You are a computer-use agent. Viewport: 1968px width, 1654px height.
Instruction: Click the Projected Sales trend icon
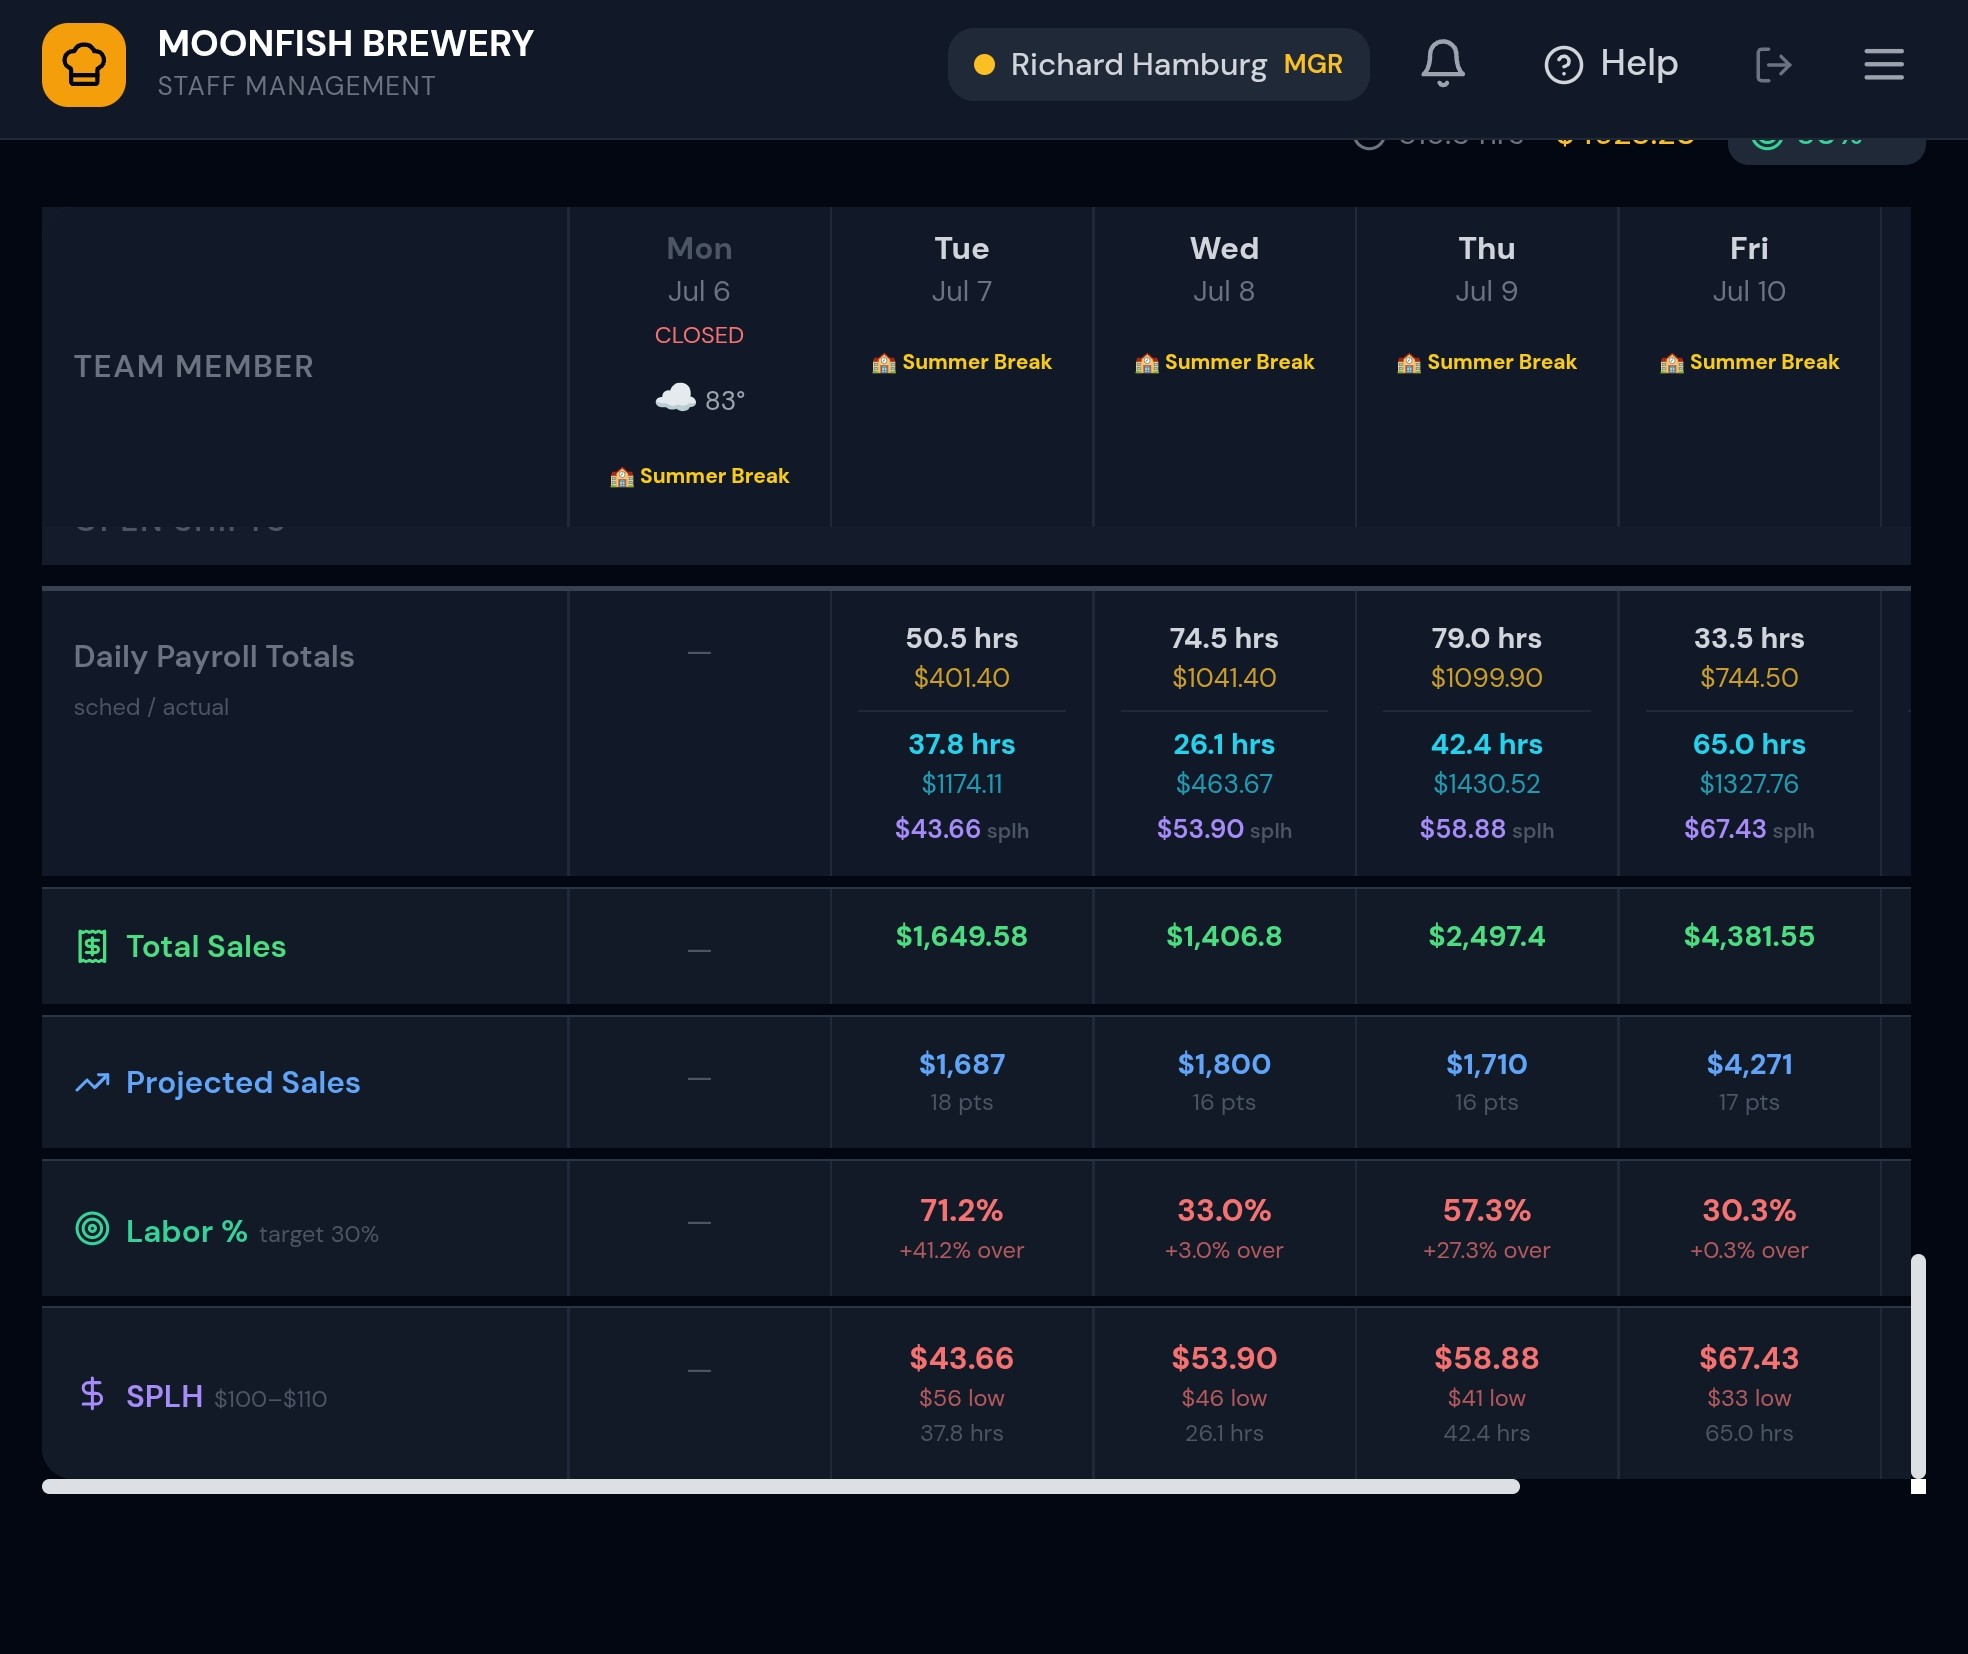pyautogui.click(x=92, y=1082)
